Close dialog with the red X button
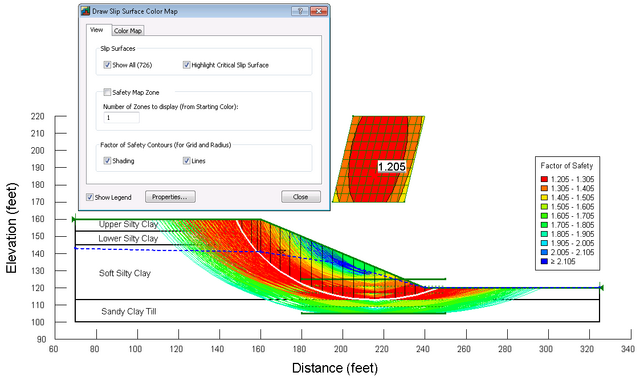The width and height of the screenshot is (640, 380). click(319, 11)
